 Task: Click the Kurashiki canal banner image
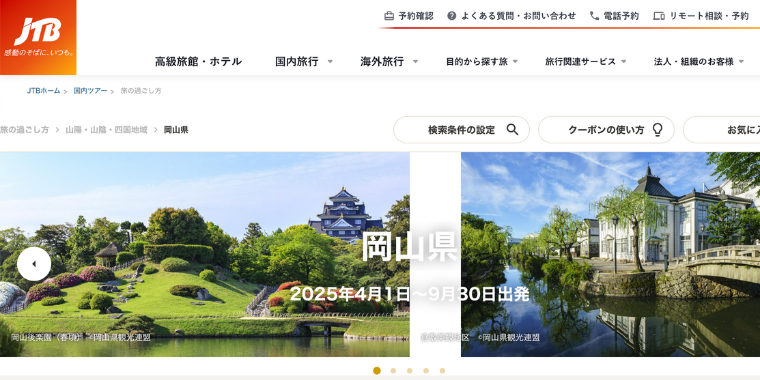coord(610,254)
